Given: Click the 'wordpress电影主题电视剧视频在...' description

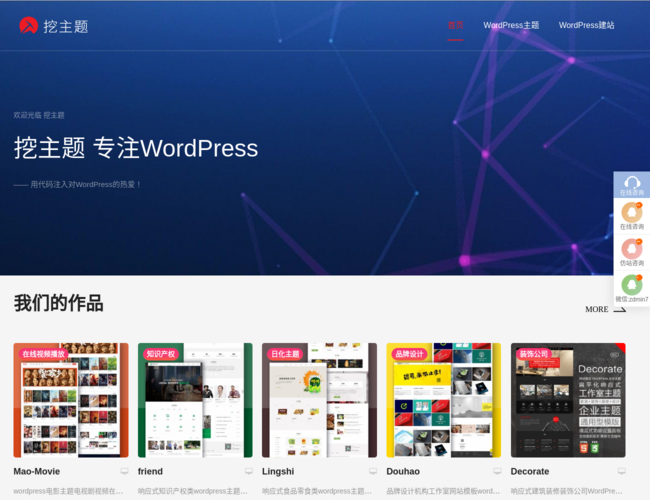Looking at the screenshot, I should [x=68, y=491].
